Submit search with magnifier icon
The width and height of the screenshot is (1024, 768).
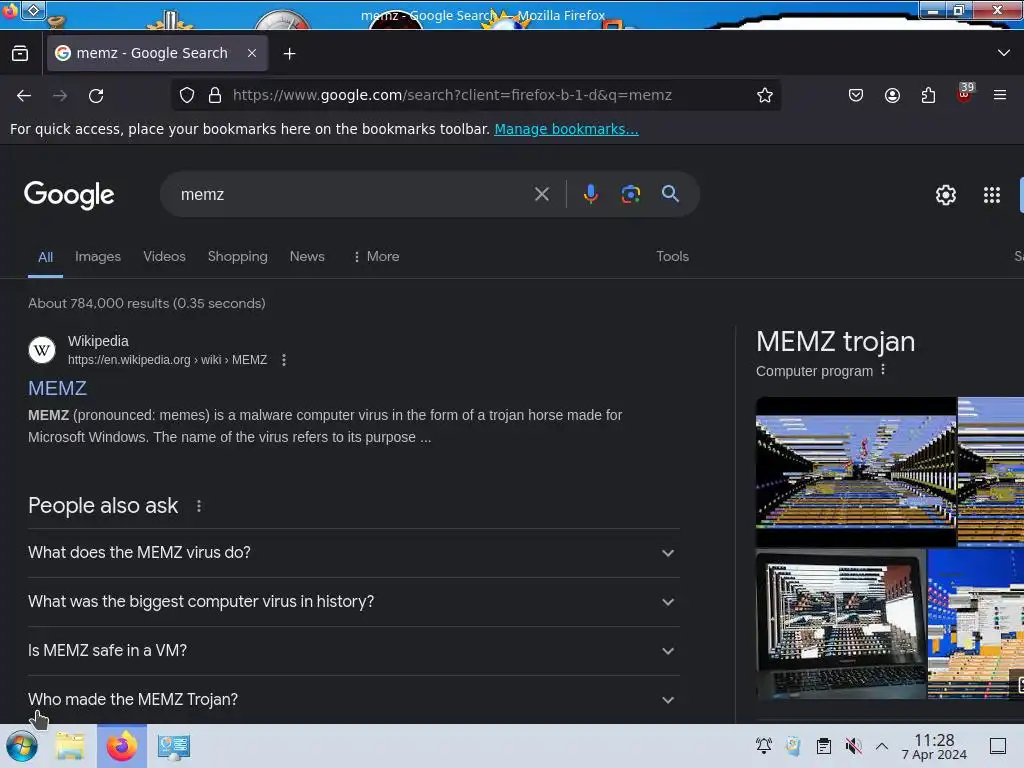pyautogui.click(x=670, y=193)
